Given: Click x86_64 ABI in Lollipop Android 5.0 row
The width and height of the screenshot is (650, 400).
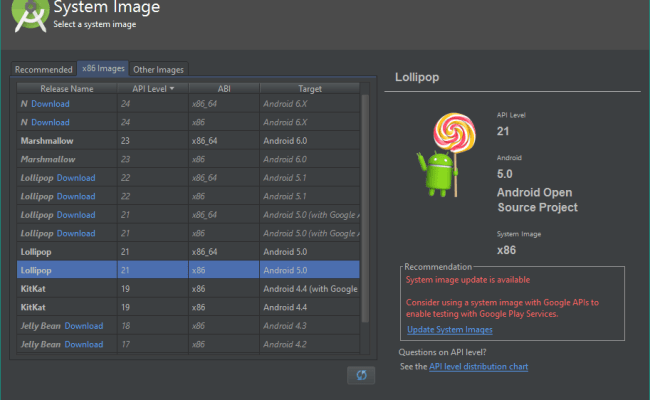Looking at the screenshot, I should coord(204,252).
